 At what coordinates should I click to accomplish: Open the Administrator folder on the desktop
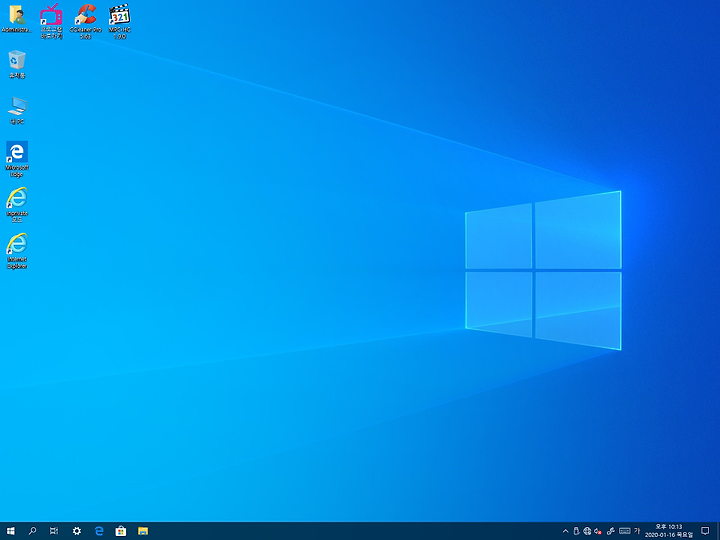click(x=17, y=19)
